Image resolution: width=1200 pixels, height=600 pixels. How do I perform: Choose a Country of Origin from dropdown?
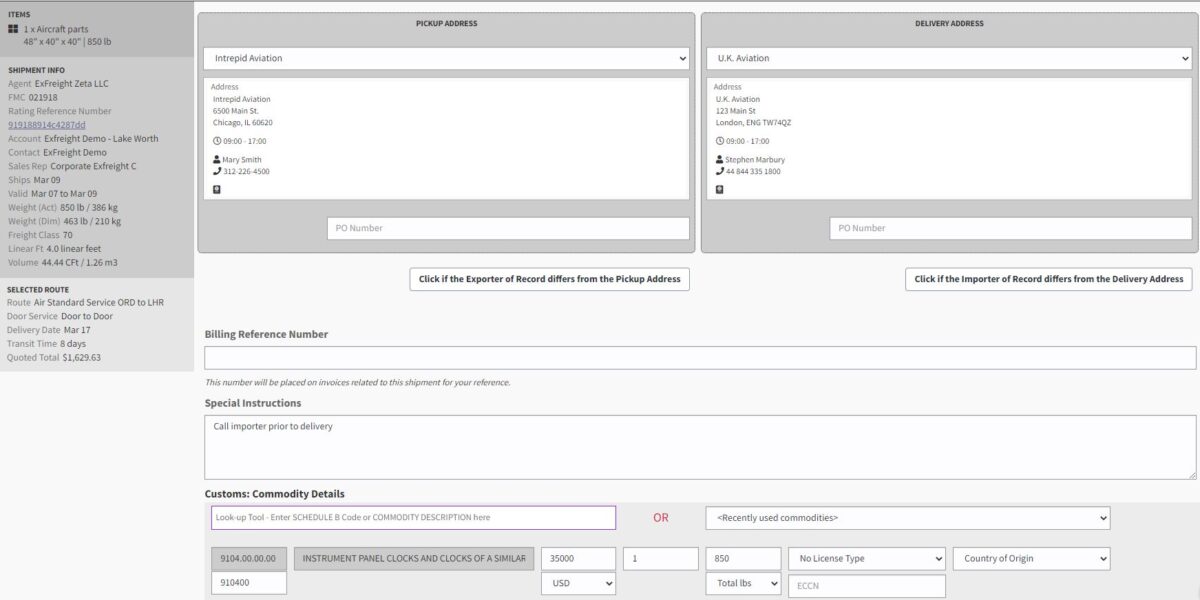(x=1031, y=559)
